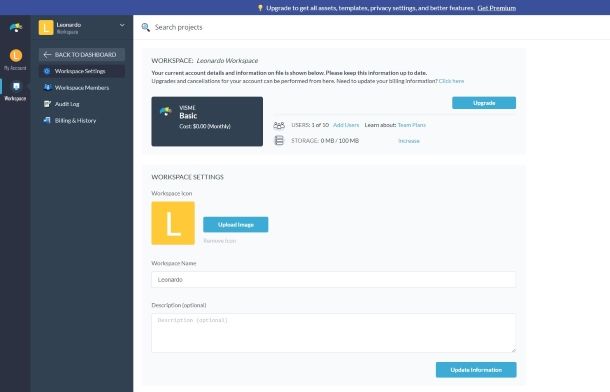The height and width of the screenshot is (392, 610).
Task: Click the Upload Image button
Action: (235, 225)
